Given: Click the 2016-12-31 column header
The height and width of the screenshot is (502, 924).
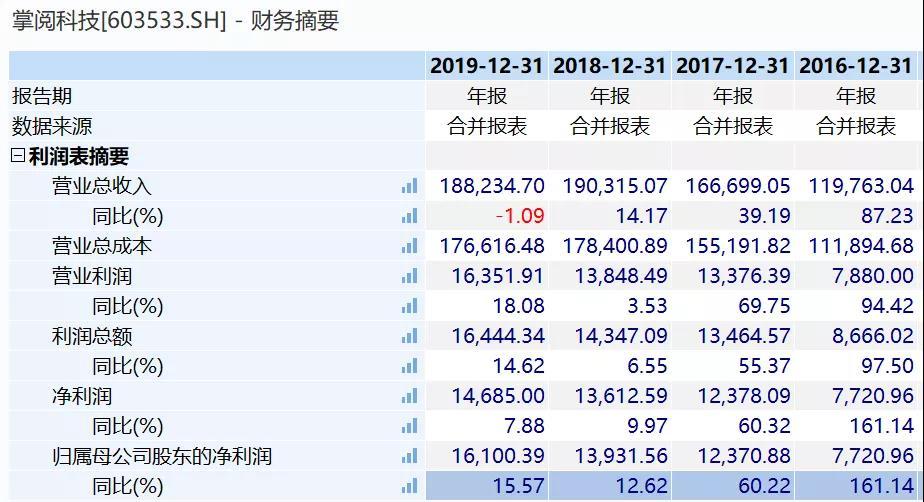Looking at the screenshot, I should click(x=856, y=66).
